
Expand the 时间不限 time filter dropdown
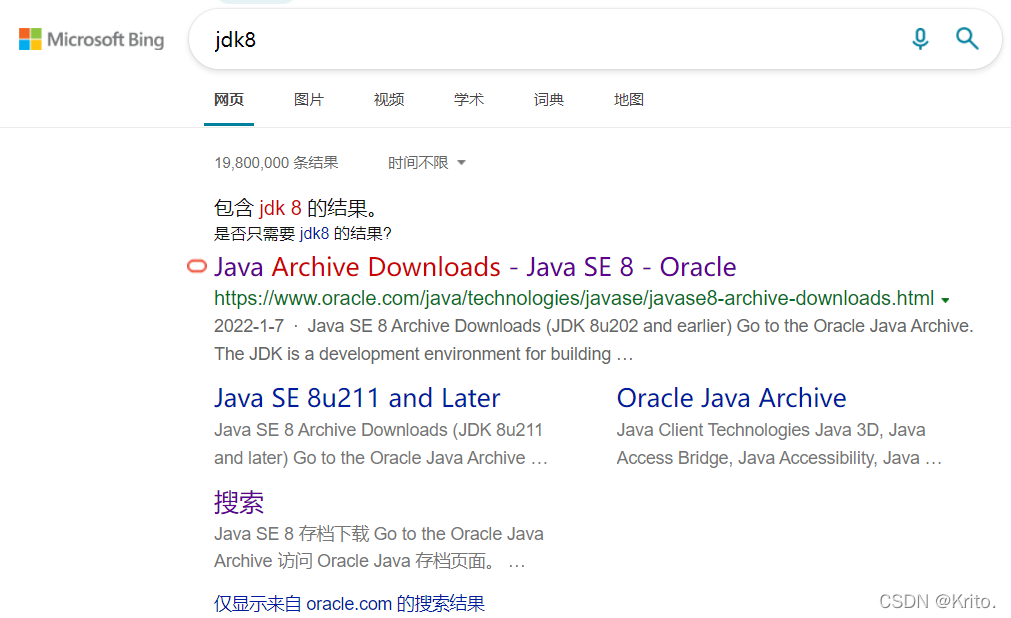point(426,163)
